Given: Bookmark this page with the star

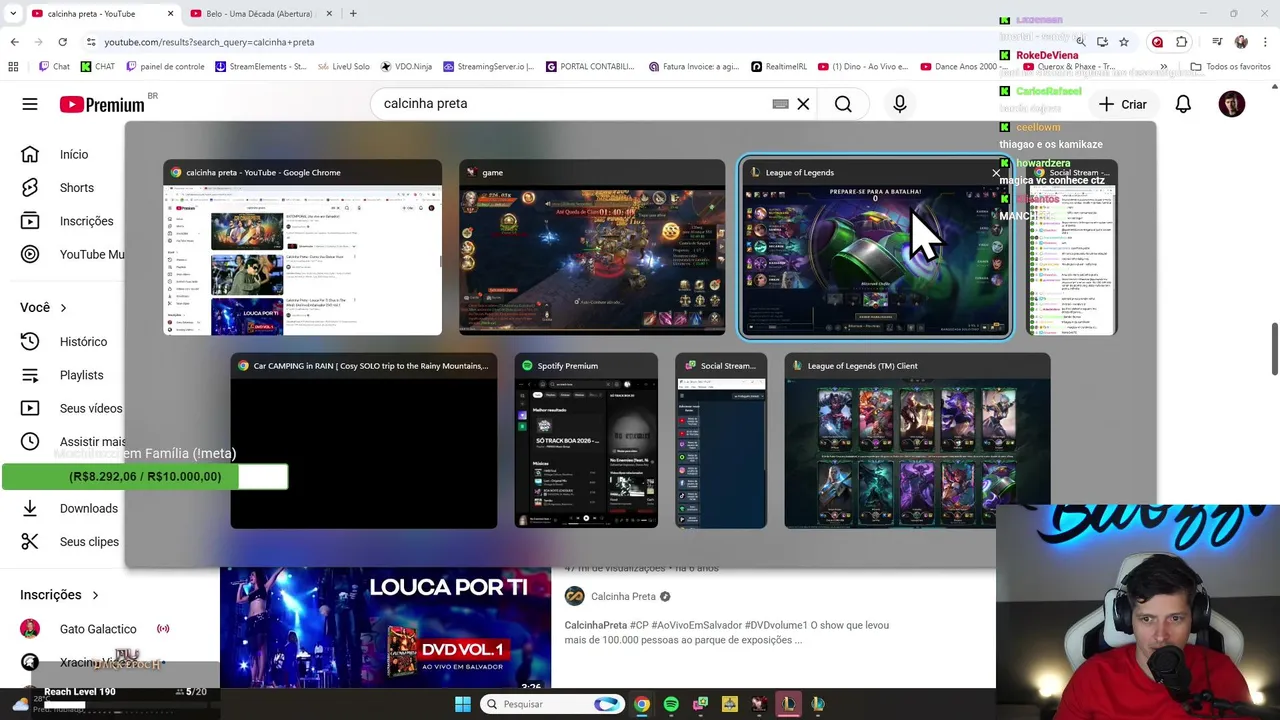Looking at the screenshot, I should (x=1124, y=42).
